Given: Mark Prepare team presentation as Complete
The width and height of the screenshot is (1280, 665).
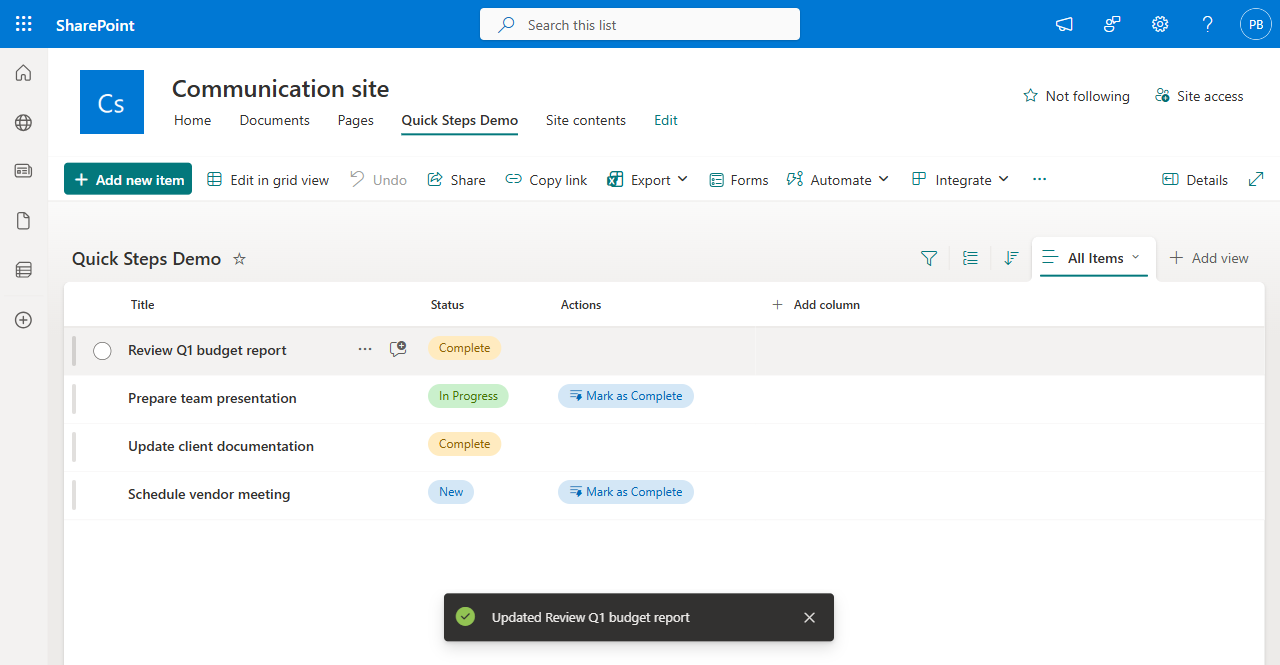Looking at the screenshot, I should 626,396.
